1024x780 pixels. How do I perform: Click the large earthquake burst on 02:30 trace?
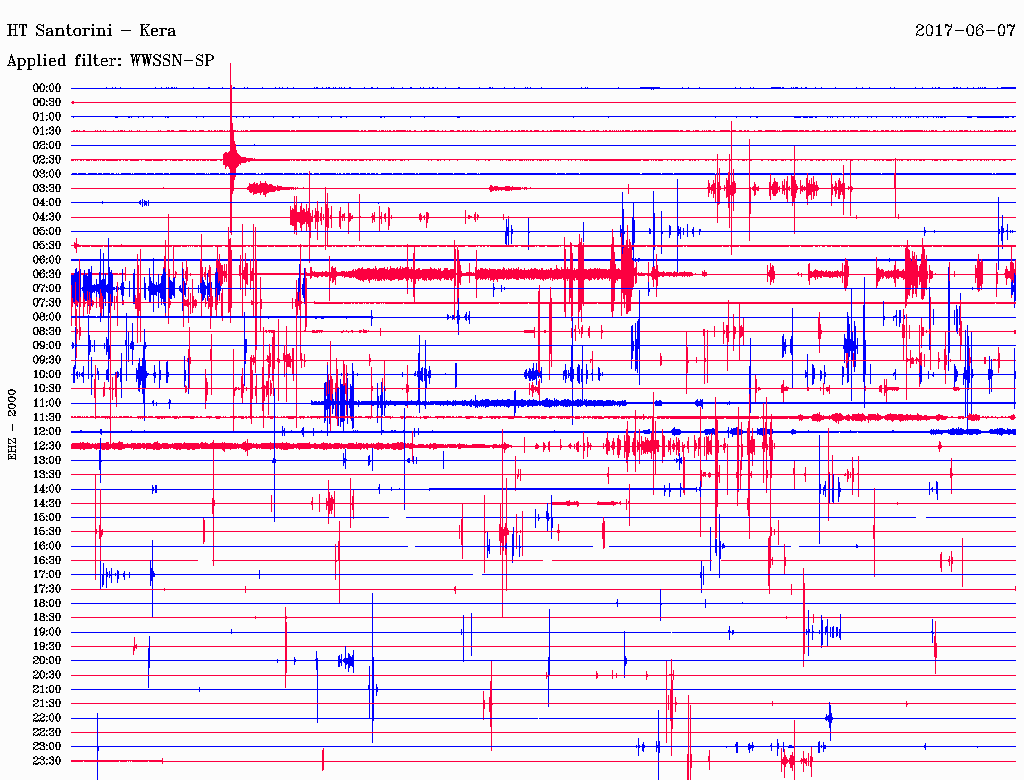(x=232, y=159)
